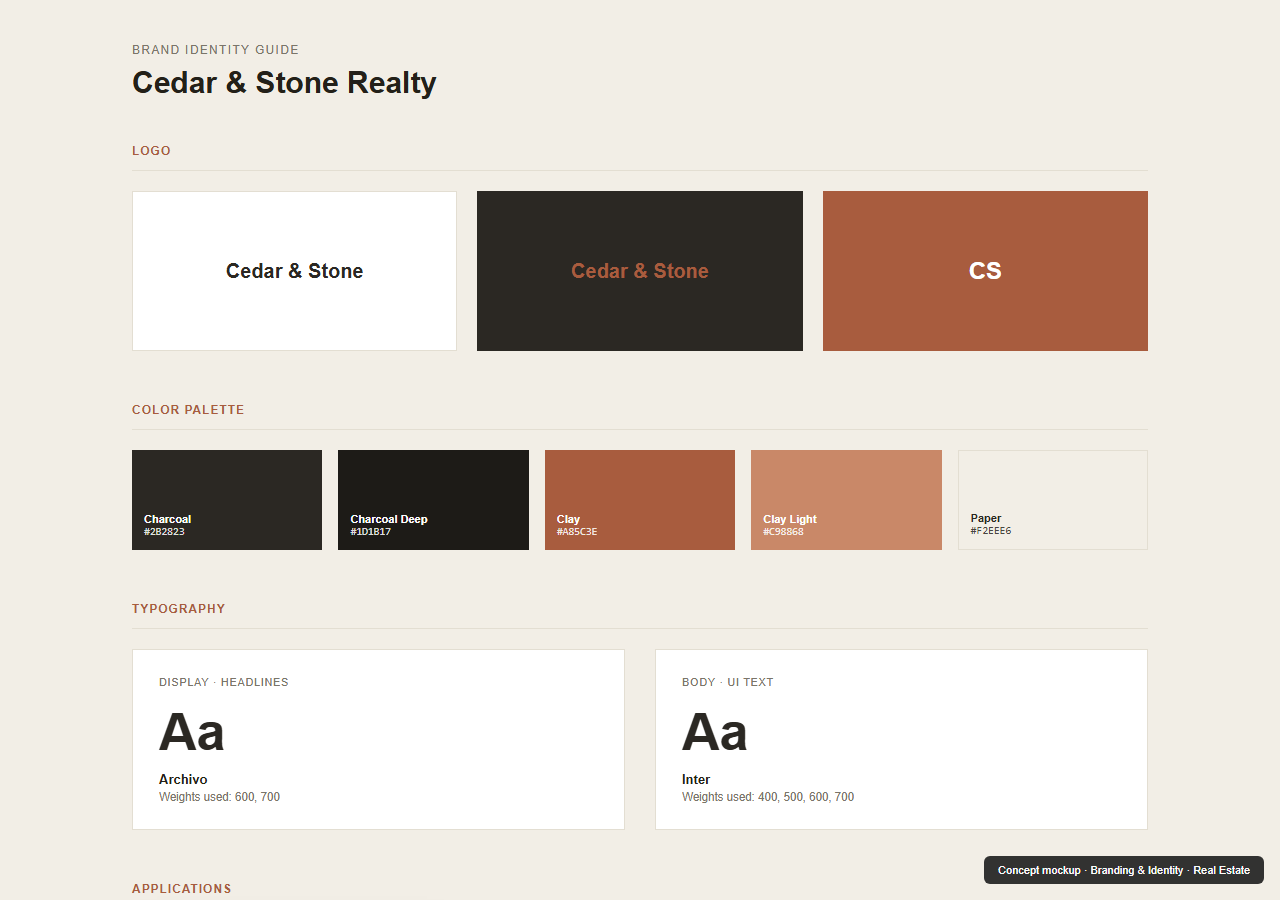This screenshot has height=900, width=1280.
Task: Click the LOGO section heading
Action: [151, 151]
